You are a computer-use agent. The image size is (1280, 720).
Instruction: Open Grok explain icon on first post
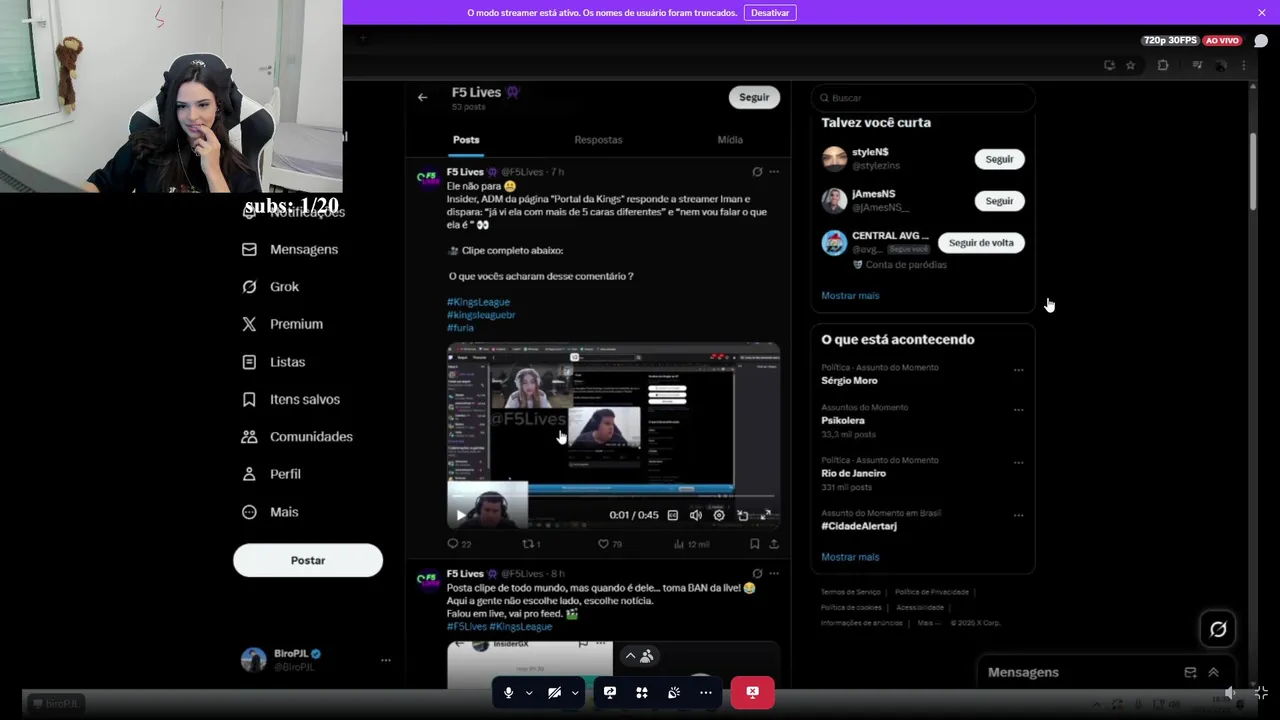pos(757,172)
